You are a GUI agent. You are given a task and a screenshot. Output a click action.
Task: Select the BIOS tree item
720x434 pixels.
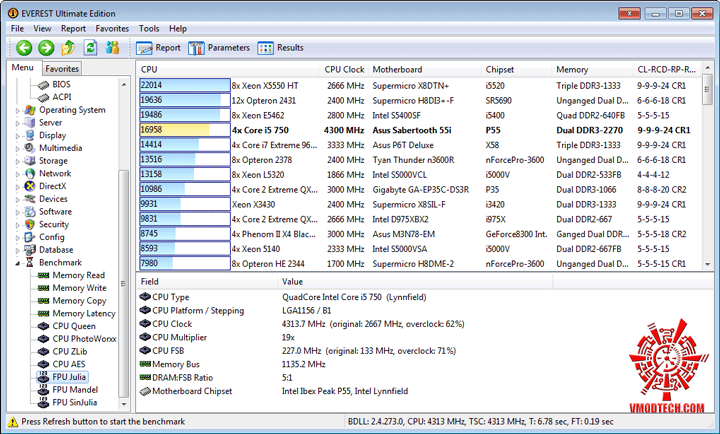(61, 85)
